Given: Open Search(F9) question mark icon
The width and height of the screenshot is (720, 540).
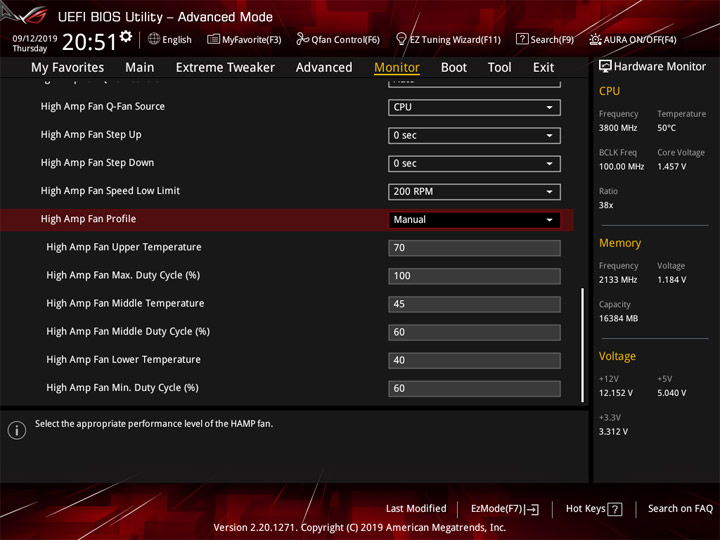Looking at the screenshot, I should [x=522, y=39].
